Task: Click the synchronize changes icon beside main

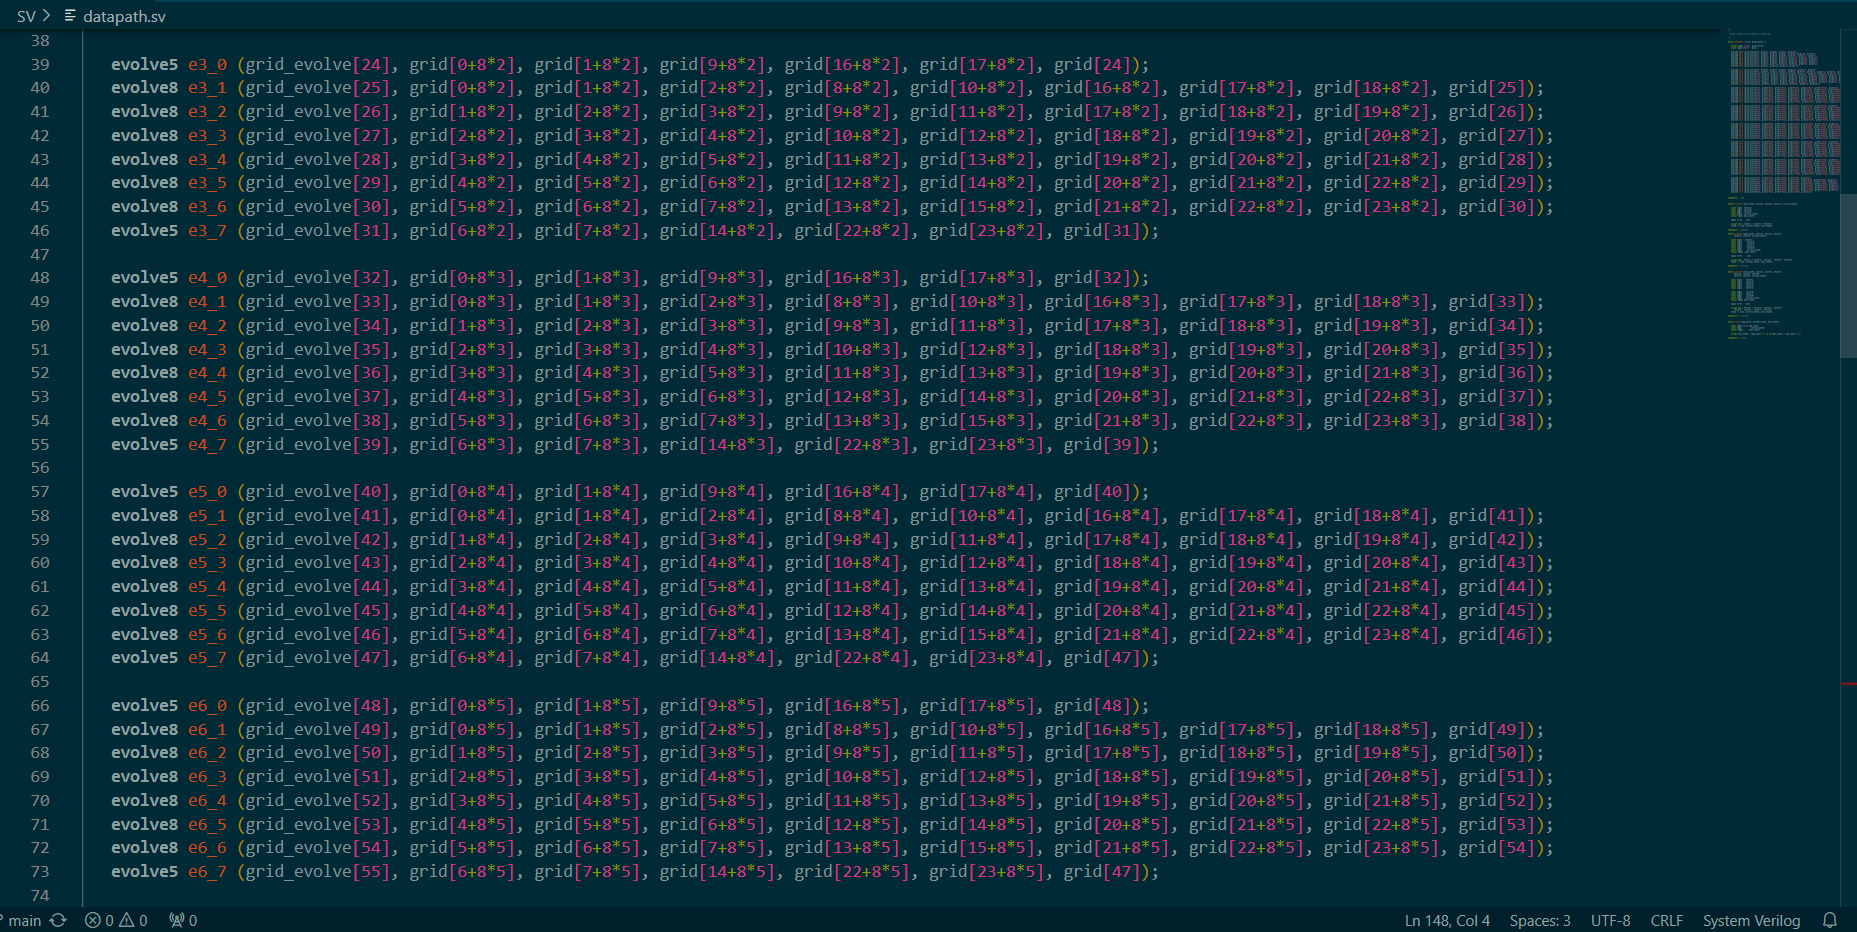Action: (57, 920)
